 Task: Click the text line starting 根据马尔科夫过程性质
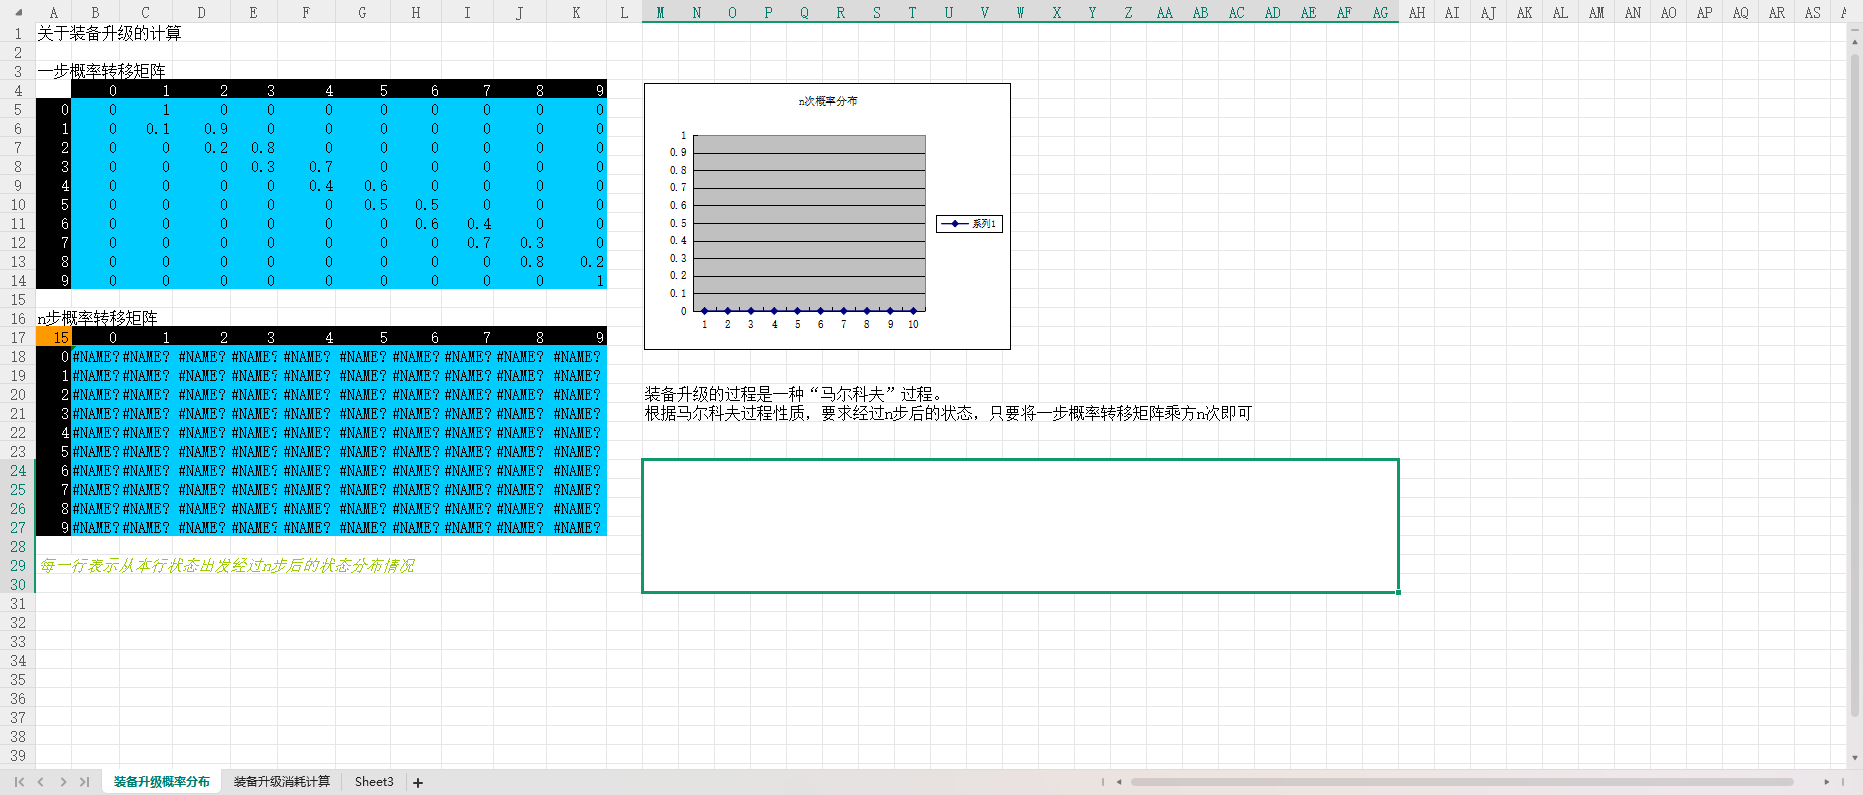pyautogui.click(x=948, y=413)
